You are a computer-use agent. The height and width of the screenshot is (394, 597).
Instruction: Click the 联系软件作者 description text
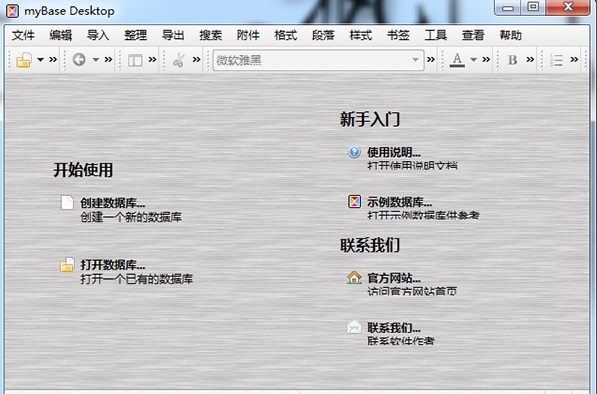pyautogui.click(x=401, y=341)
